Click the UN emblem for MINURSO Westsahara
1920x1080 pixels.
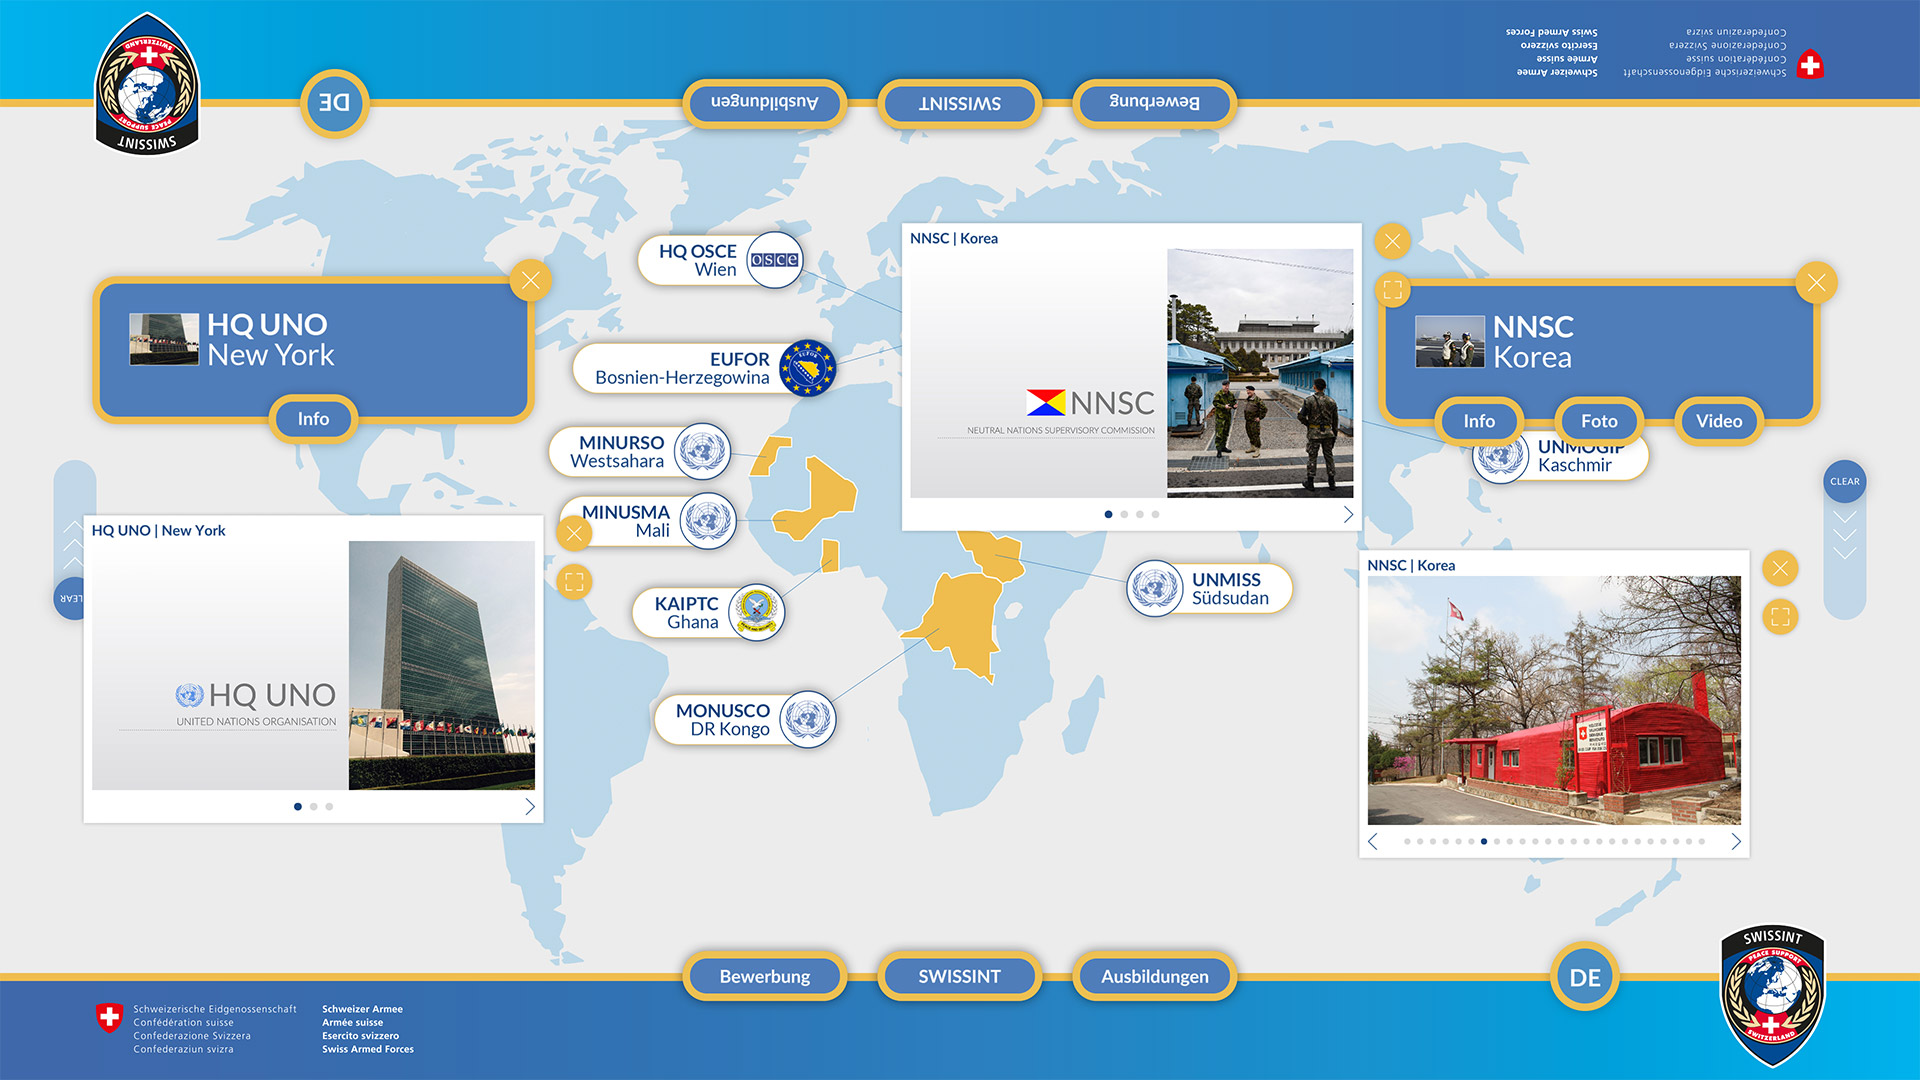pos(702,451)
